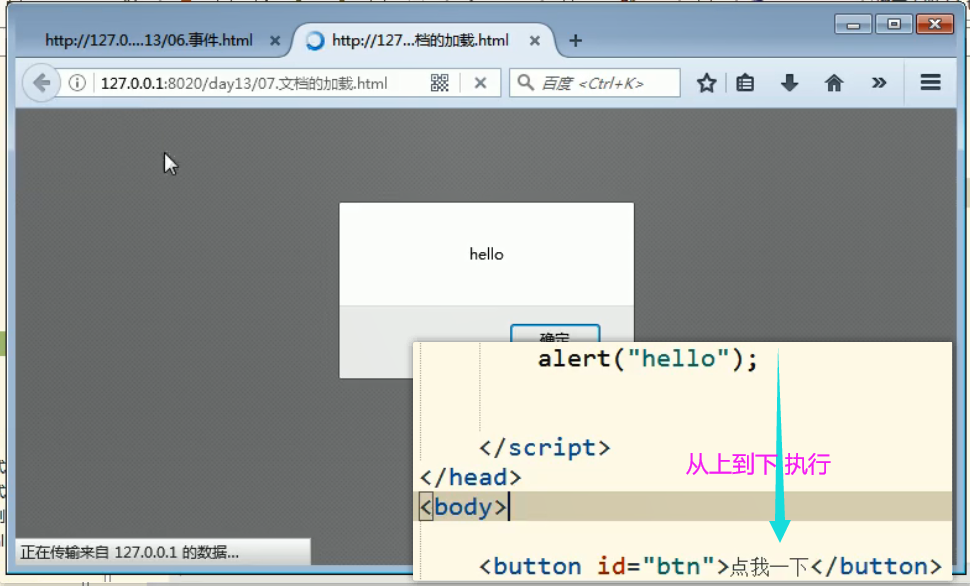Go to the home page icon
Image resolution: width=970 pixels, height=586 pixels.
click(834, 82)
